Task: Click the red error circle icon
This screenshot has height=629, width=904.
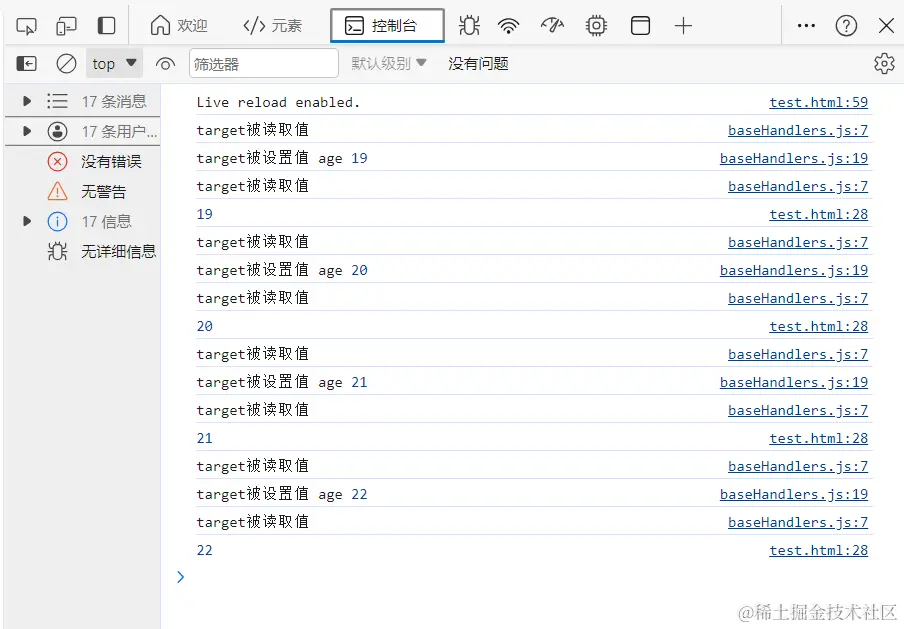Action: (x=57, y=161)
